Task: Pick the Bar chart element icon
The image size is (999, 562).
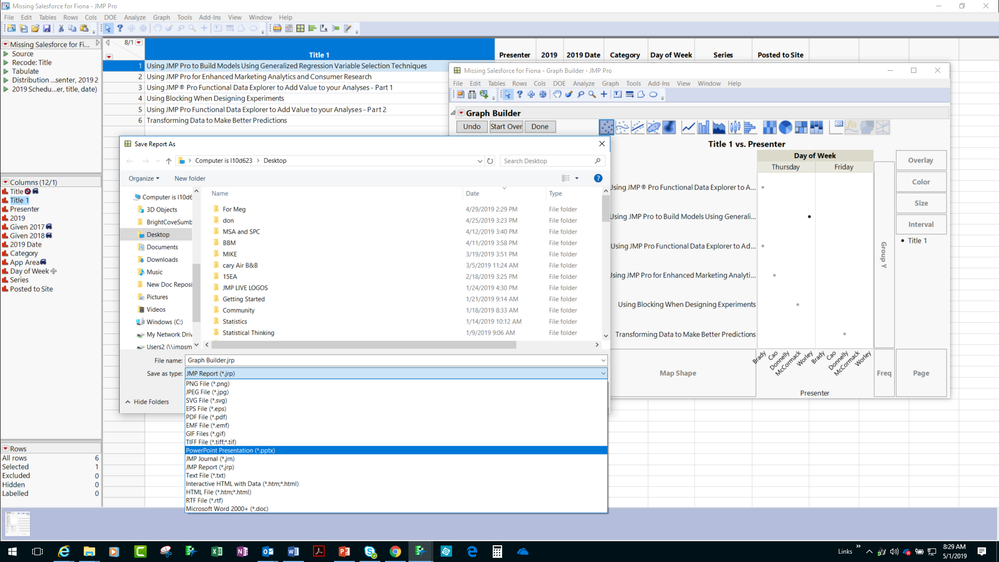Action: point(703,127)
